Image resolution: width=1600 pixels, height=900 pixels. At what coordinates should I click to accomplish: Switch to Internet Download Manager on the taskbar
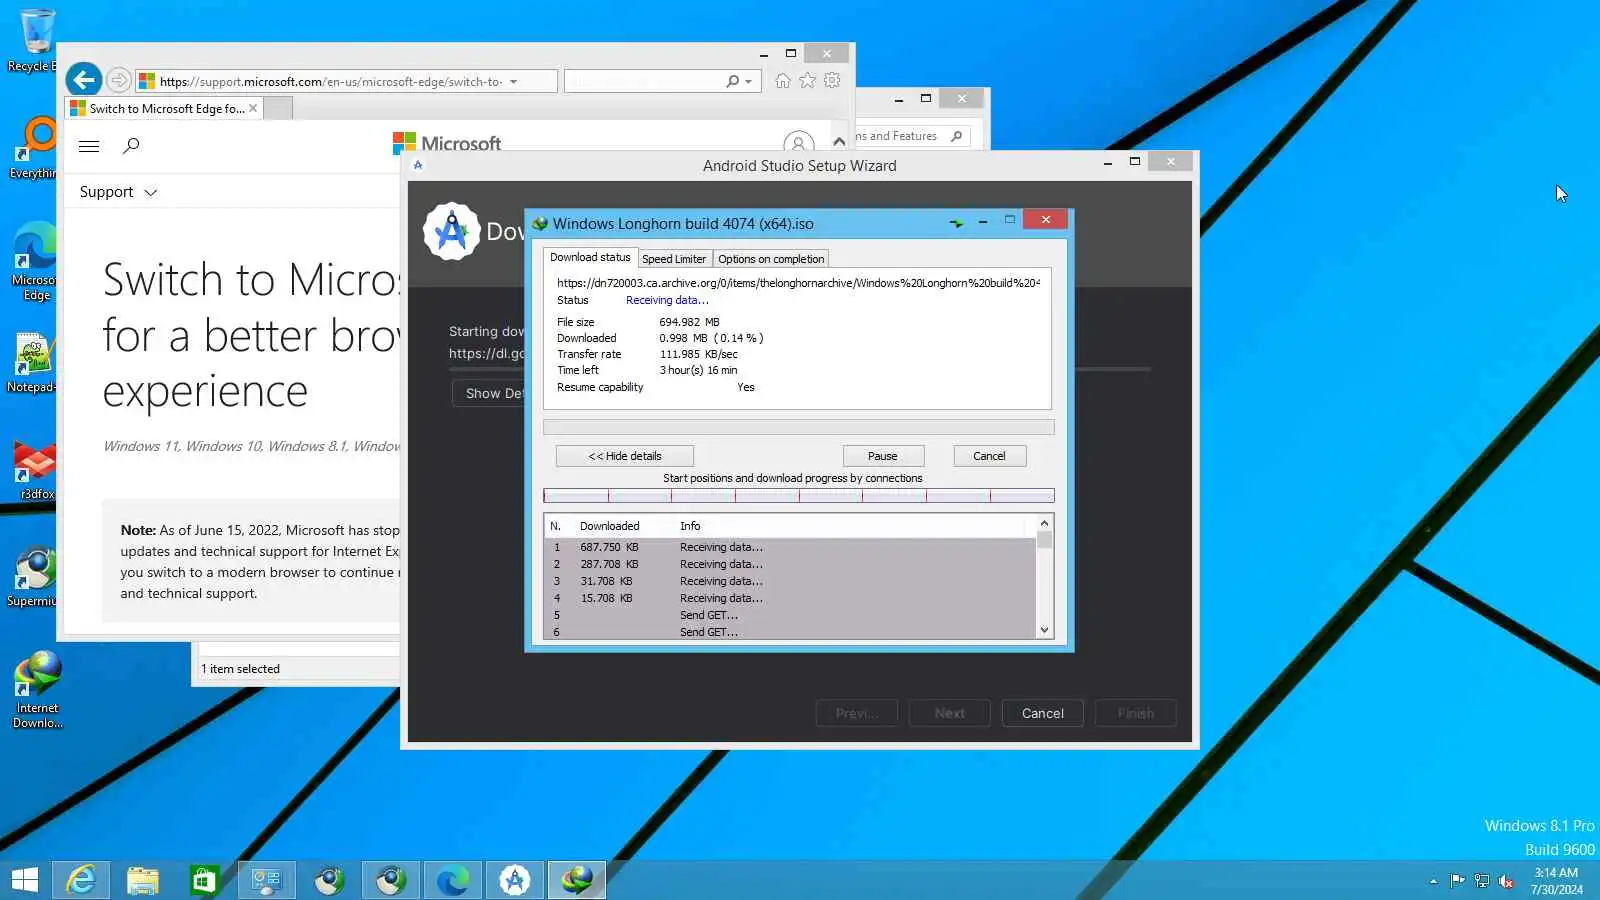577,880
